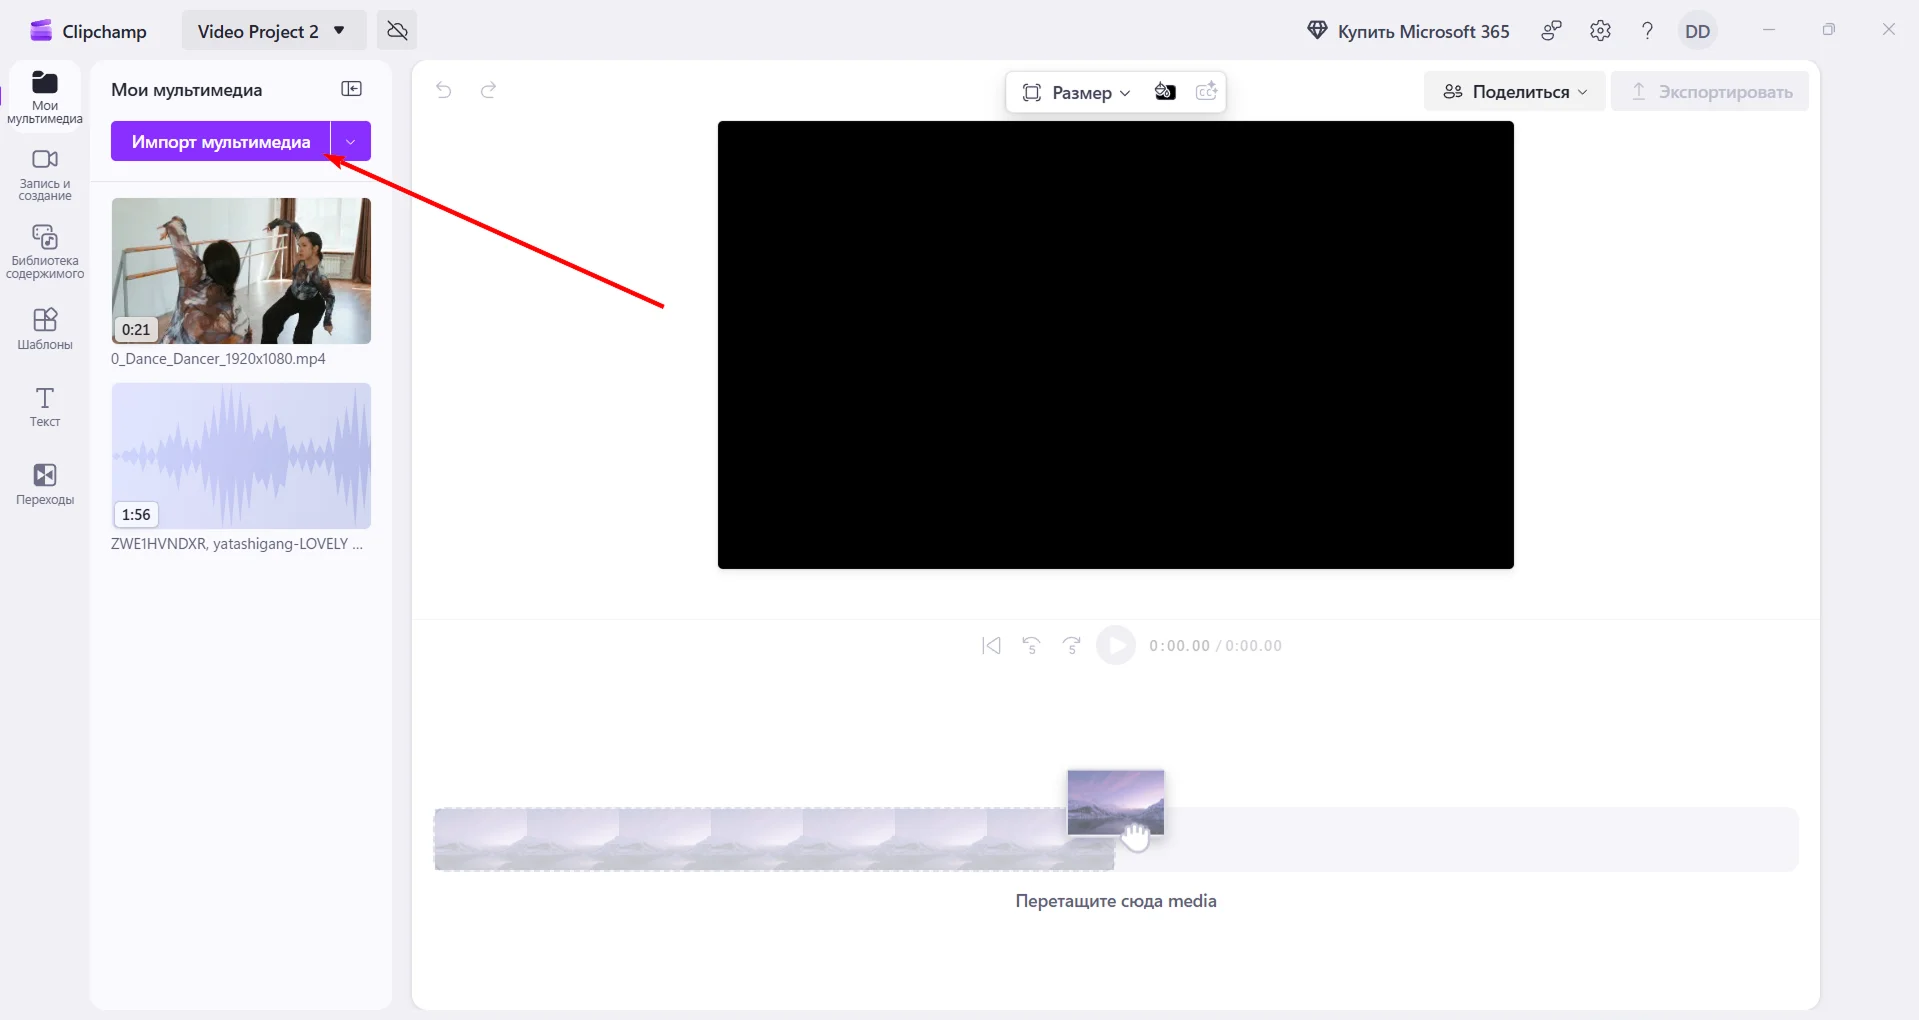
Task: Click the Перетащите сюда media hint text
Action: click(x=1116, y=901)
